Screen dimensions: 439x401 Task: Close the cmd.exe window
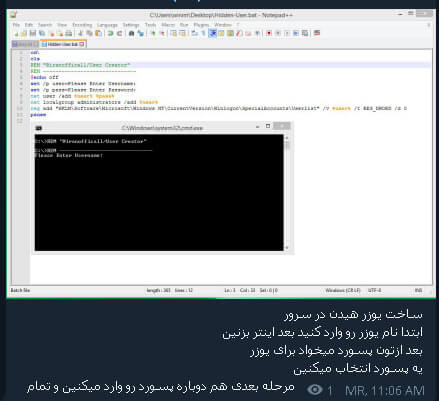282,126
